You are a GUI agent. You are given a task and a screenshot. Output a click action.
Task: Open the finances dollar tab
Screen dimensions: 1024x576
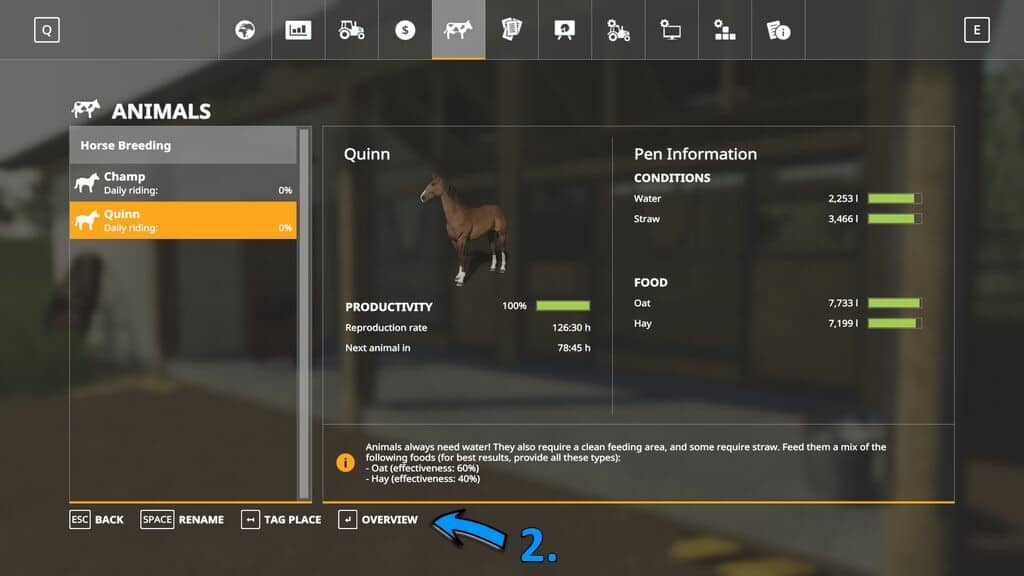click(x=405, y=30)
